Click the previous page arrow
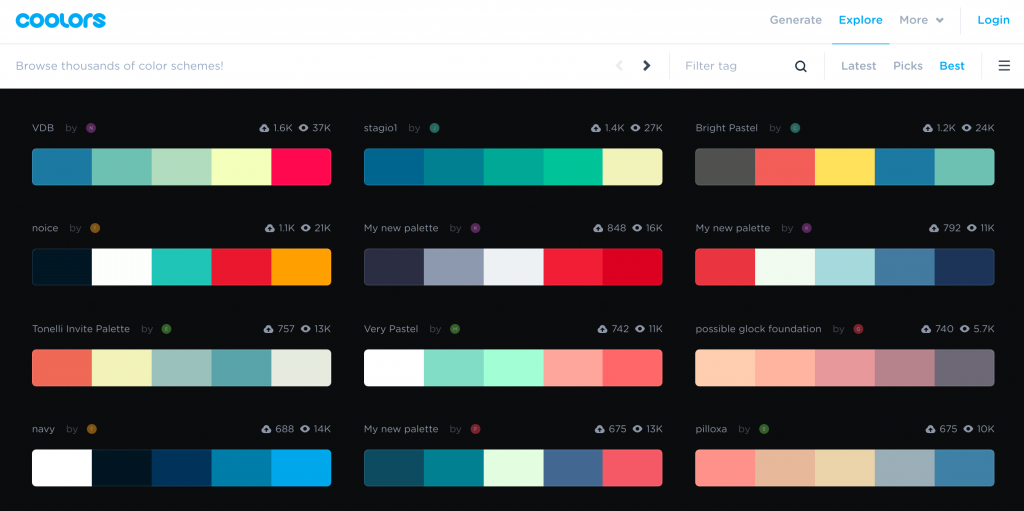Screen dimensions: 1024x511 click(x=619, y=65)
